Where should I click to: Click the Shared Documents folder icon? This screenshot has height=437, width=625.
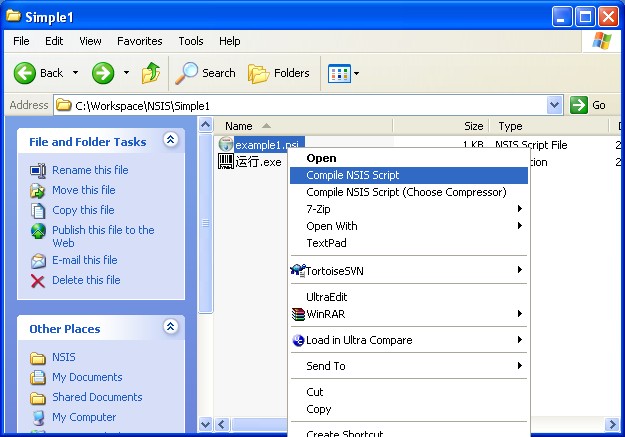point(38,398)
